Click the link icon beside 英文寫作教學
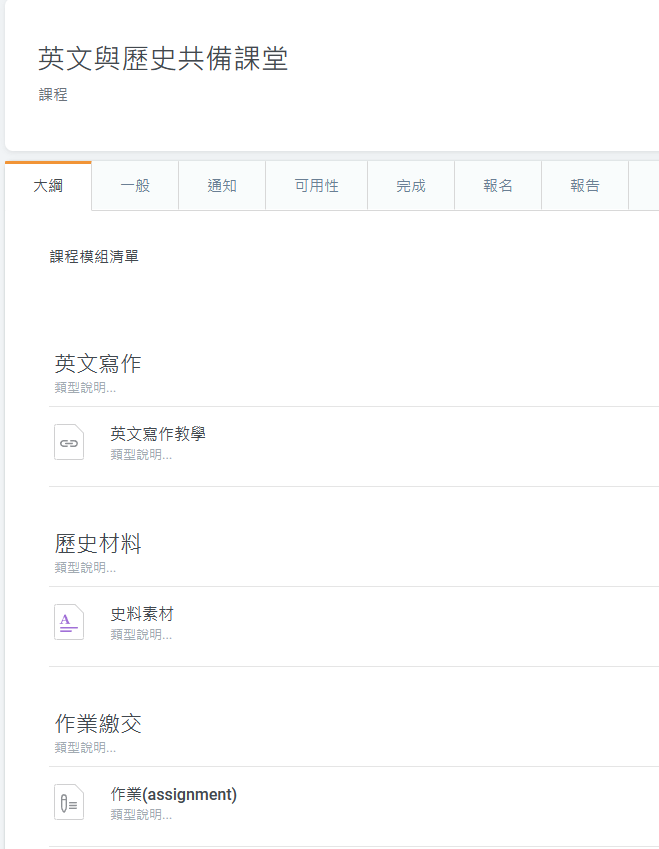 click(69, 442)
